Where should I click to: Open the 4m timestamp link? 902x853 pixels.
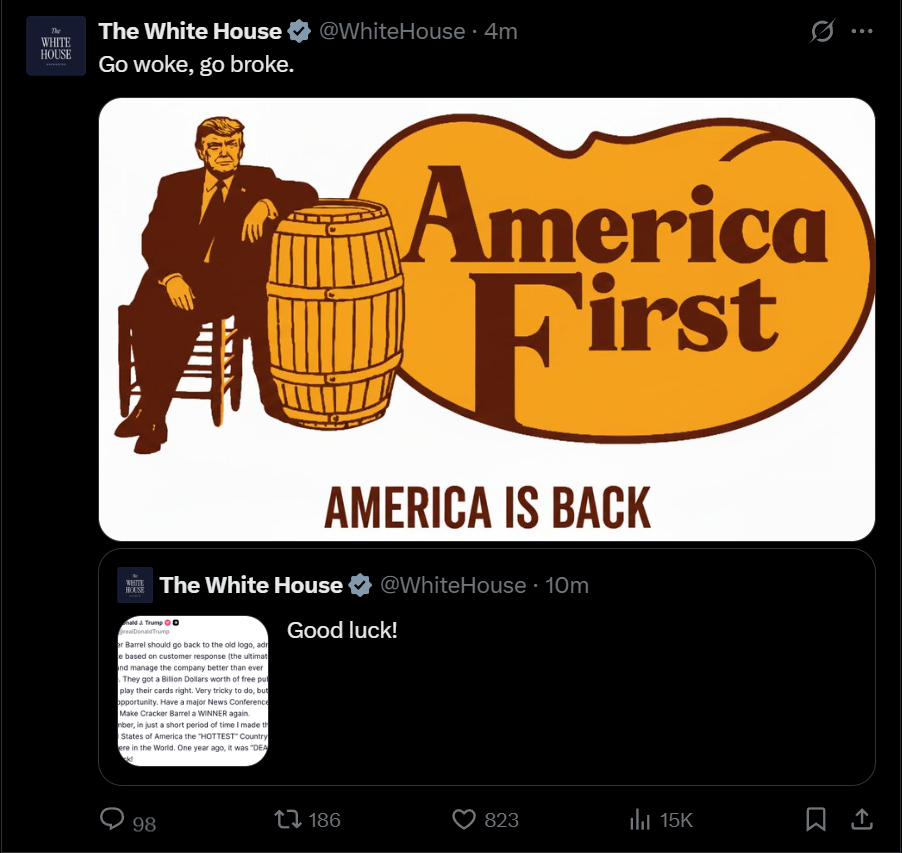coord(500,31)
